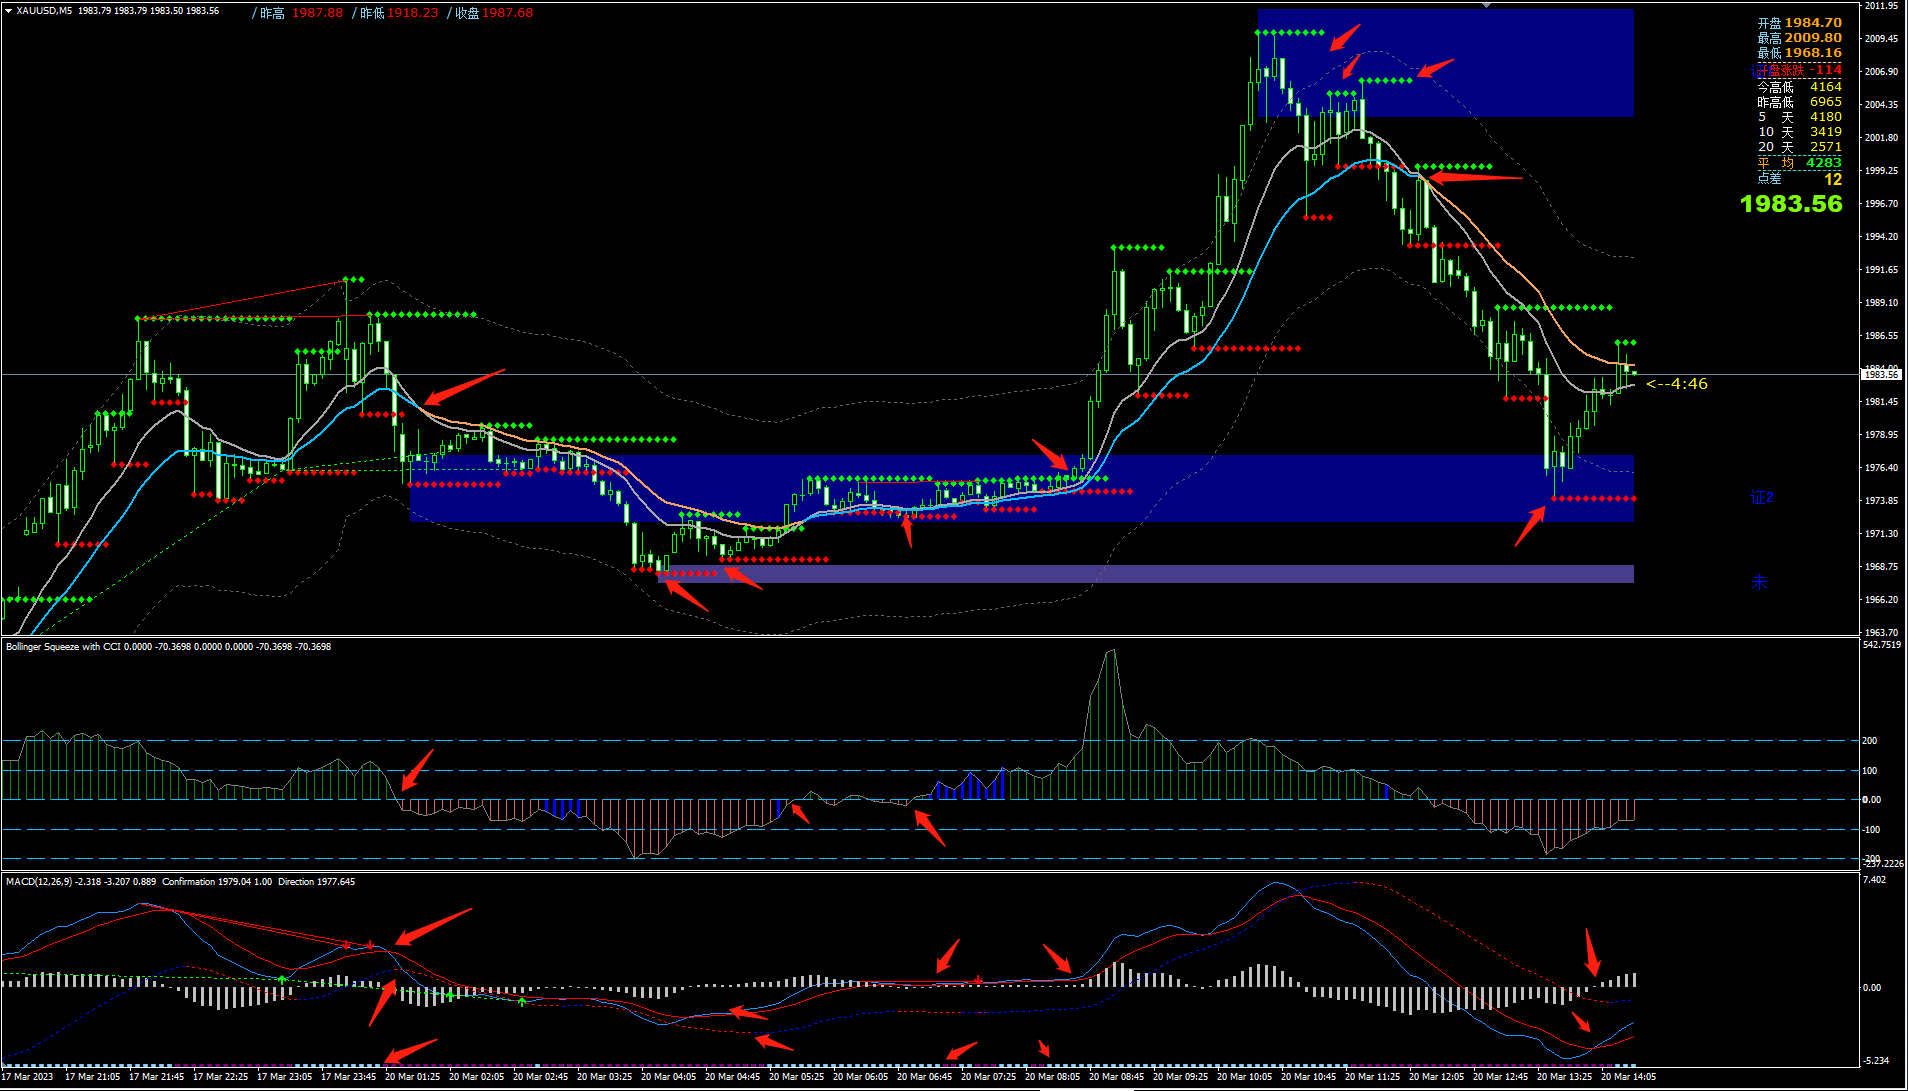Screen dimensions: 1908x1091
Task: Click the 10 天 3419 row
Action: (1799, 132)
